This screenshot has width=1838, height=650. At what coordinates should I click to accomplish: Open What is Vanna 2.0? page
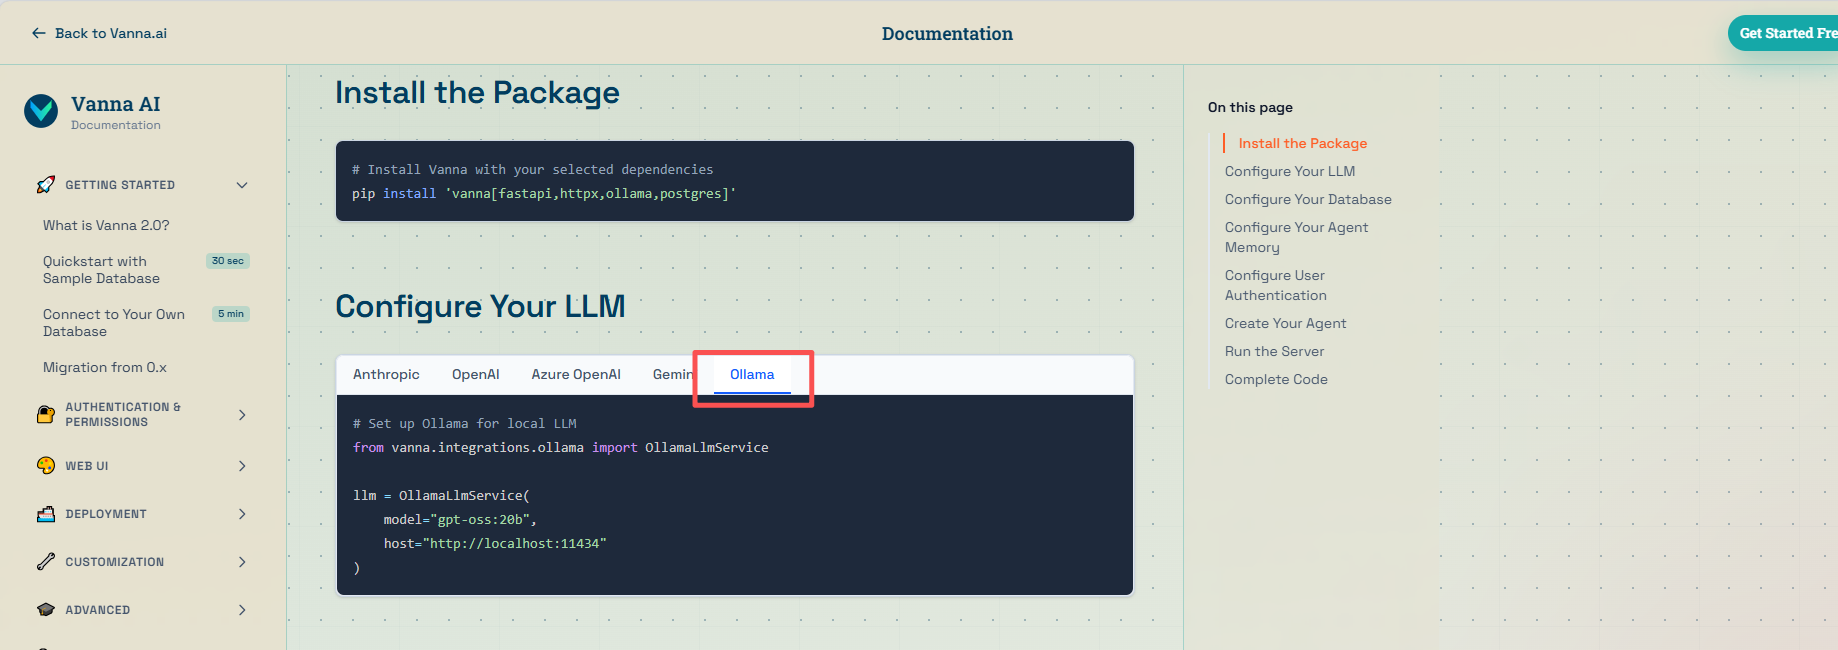click(x=106, y=225)
